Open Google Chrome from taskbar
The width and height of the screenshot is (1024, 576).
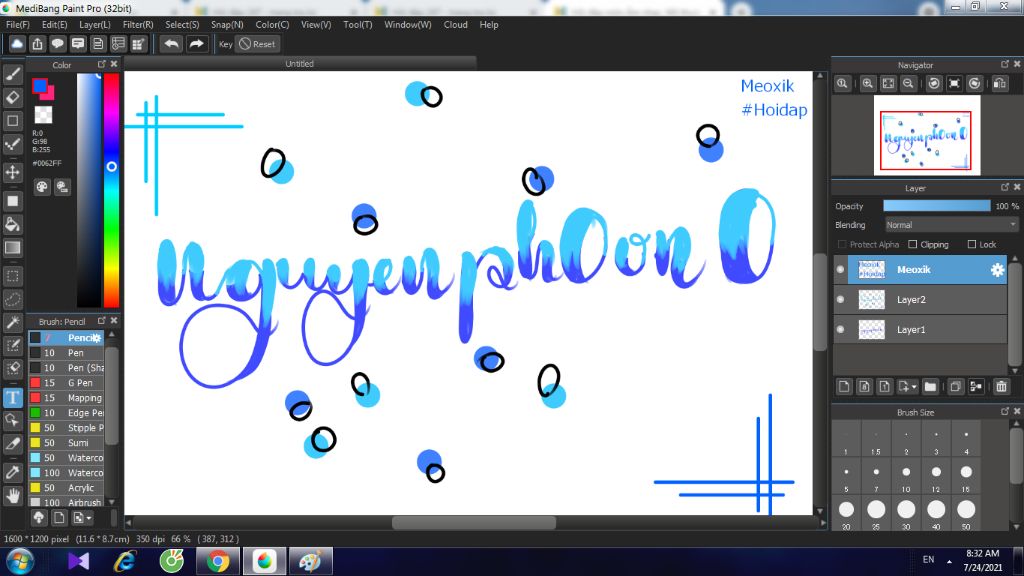(x=218, y=561)
